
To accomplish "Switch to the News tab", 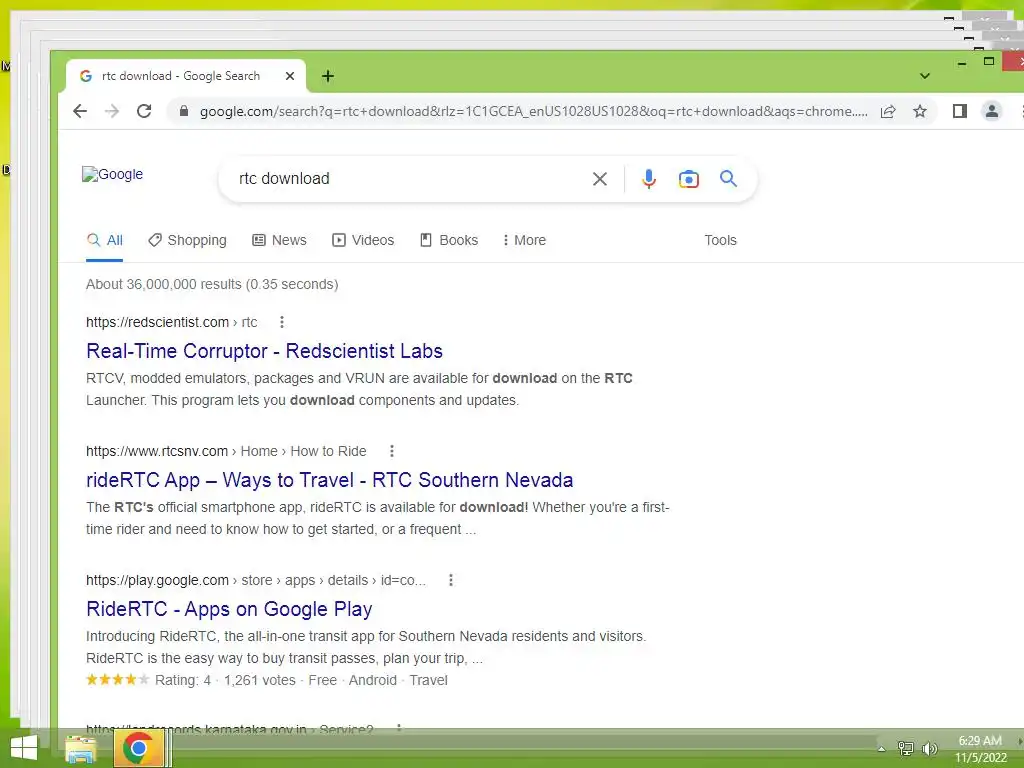I will (280, 240).
